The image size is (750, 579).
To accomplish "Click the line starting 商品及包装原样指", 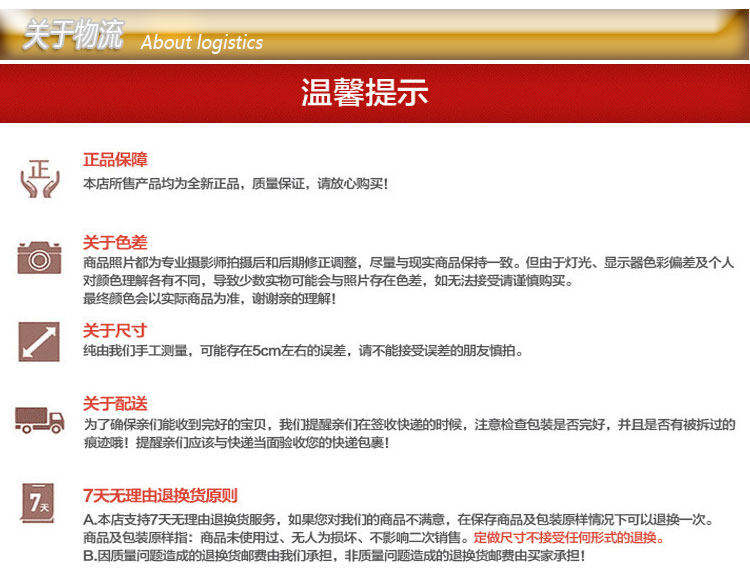I will coord(374,538).
